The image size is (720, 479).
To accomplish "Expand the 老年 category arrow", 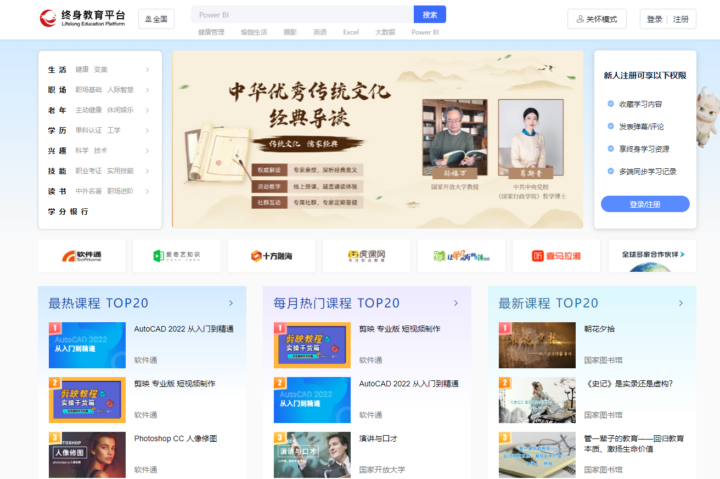I will [x=147, y=110].
